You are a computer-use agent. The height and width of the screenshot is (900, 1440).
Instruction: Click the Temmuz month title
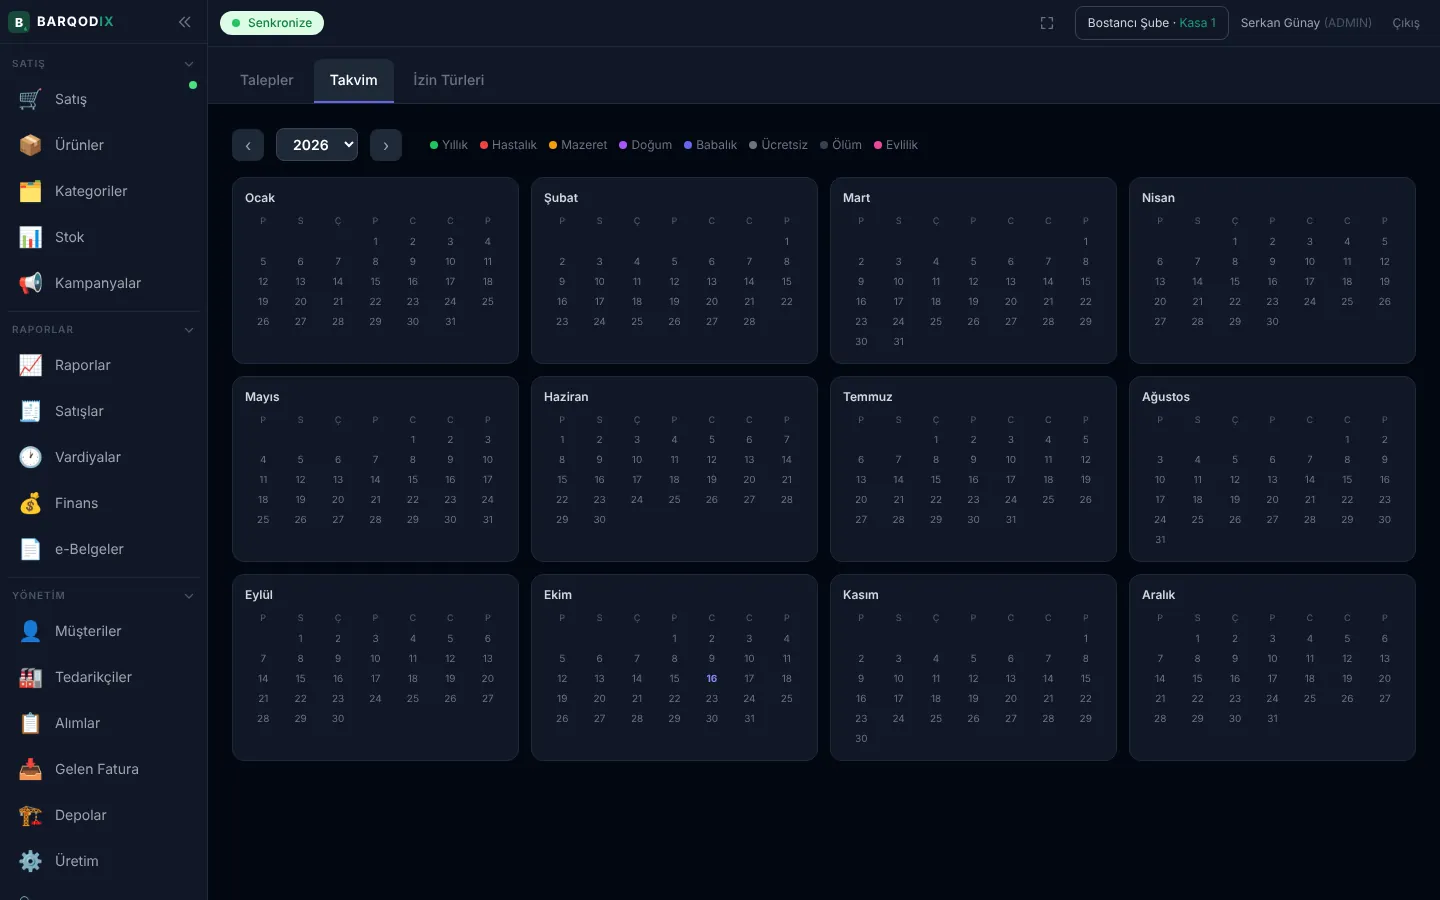tap(868, 397)
